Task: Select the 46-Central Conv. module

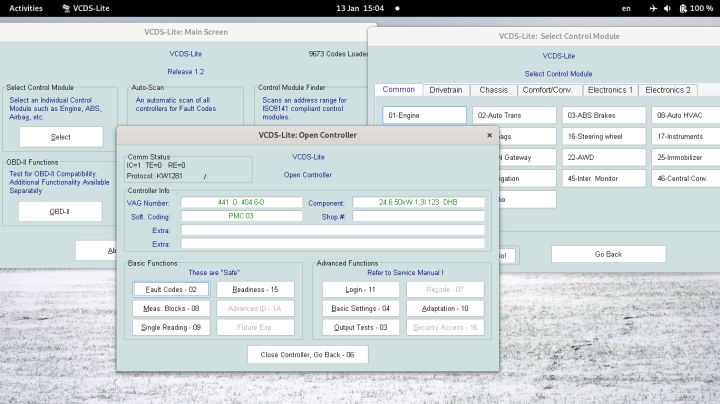Action: point(686,179)
